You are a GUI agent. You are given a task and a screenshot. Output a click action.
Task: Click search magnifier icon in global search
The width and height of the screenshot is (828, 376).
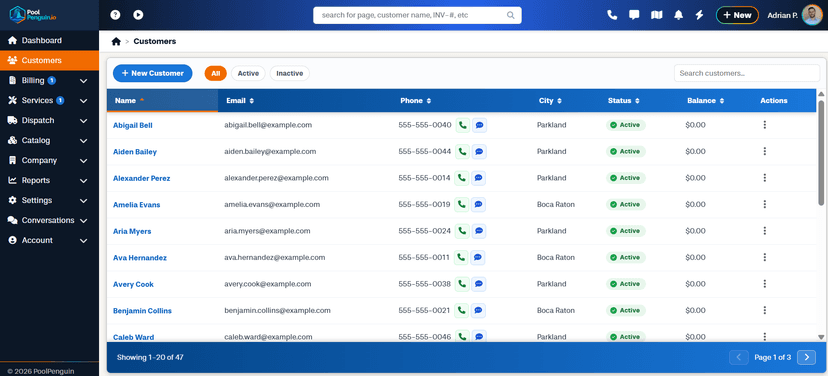click(511, 15)
